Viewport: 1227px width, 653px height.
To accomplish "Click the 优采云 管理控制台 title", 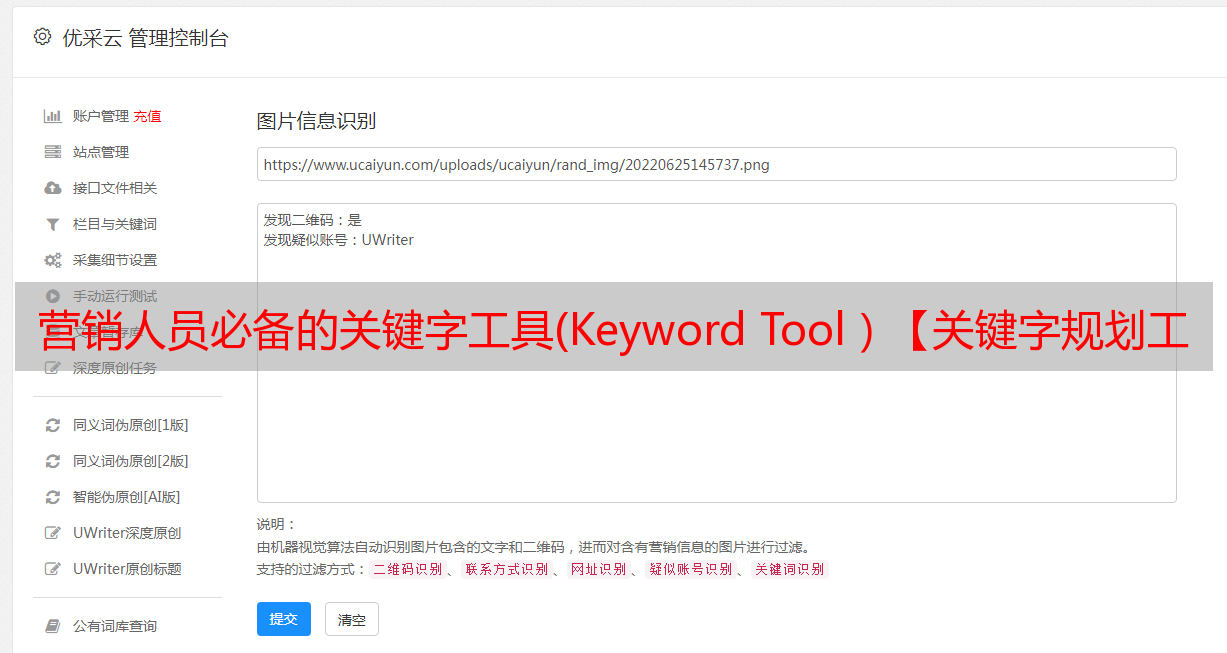I will click(x=145, y=38).
